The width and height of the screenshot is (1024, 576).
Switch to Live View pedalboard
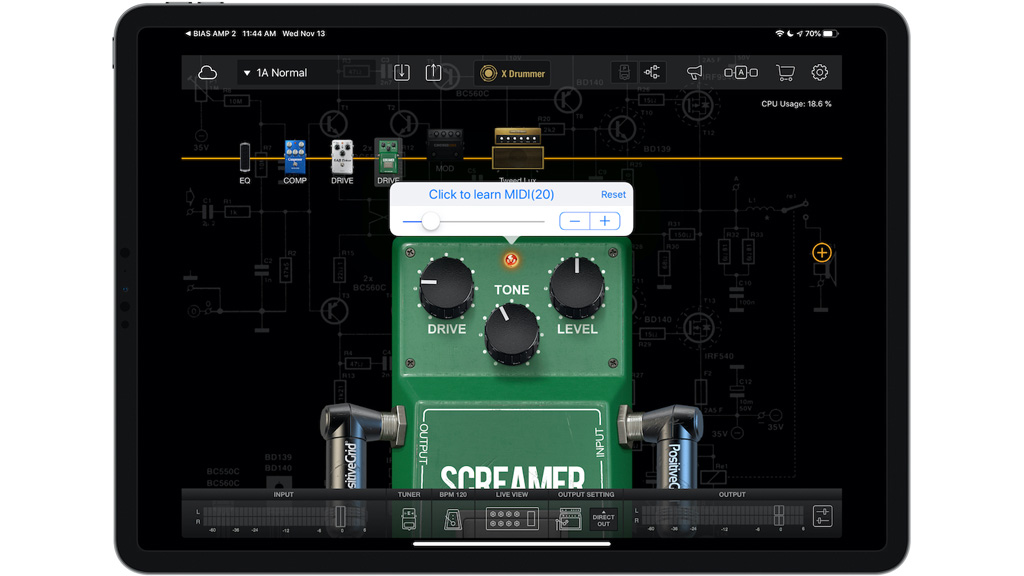click(511, 517)
